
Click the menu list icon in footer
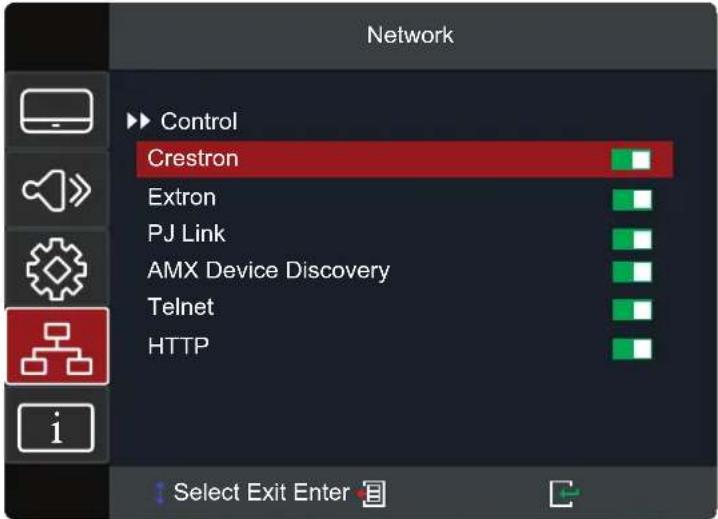click(372, 494)
